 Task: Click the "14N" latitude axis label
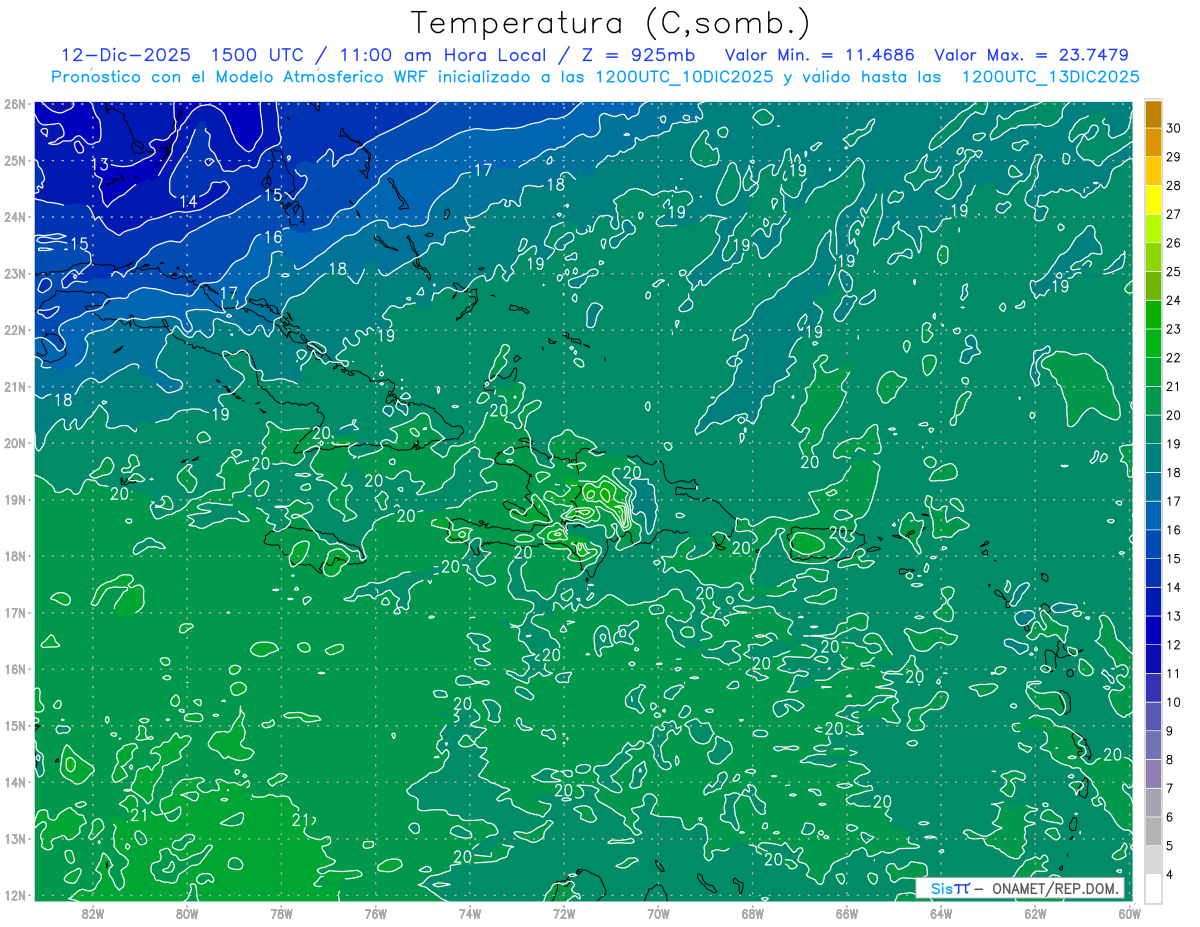coord(15,782)
